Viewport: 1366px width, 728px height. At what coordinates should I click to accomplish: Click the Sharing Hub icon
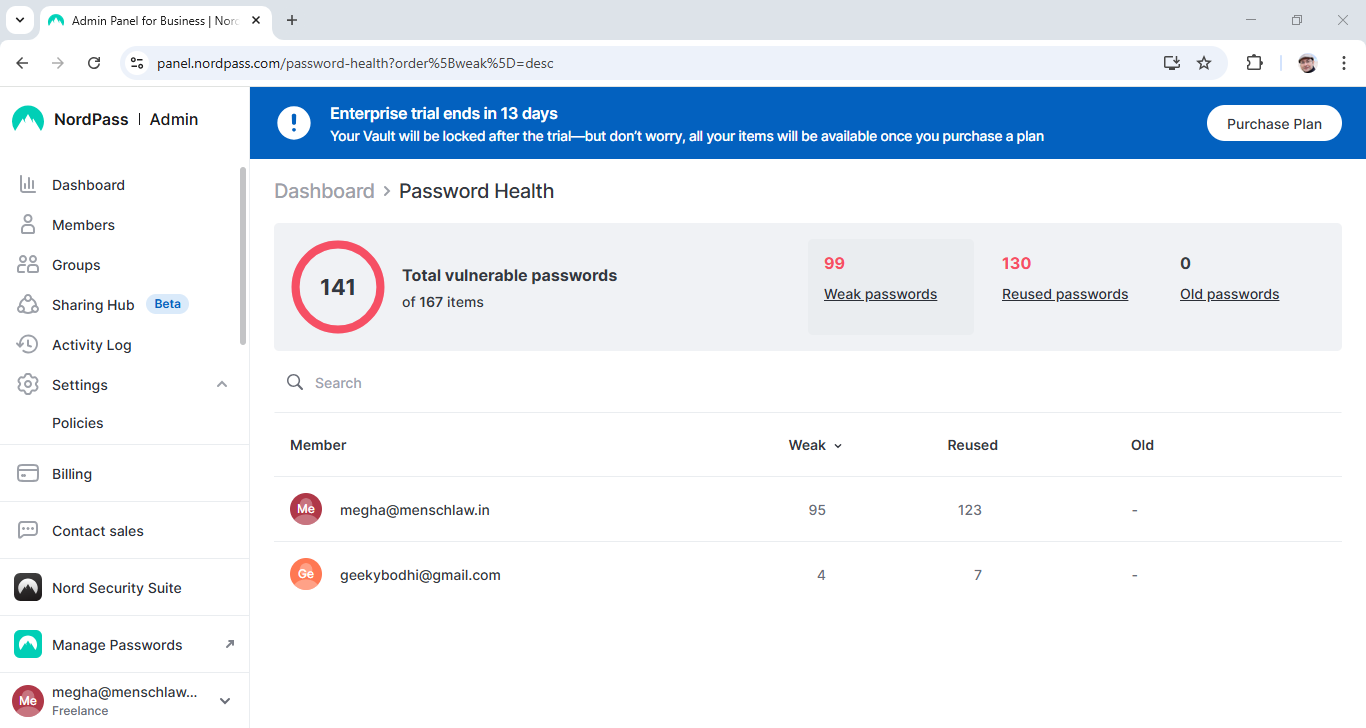[28, 305]
